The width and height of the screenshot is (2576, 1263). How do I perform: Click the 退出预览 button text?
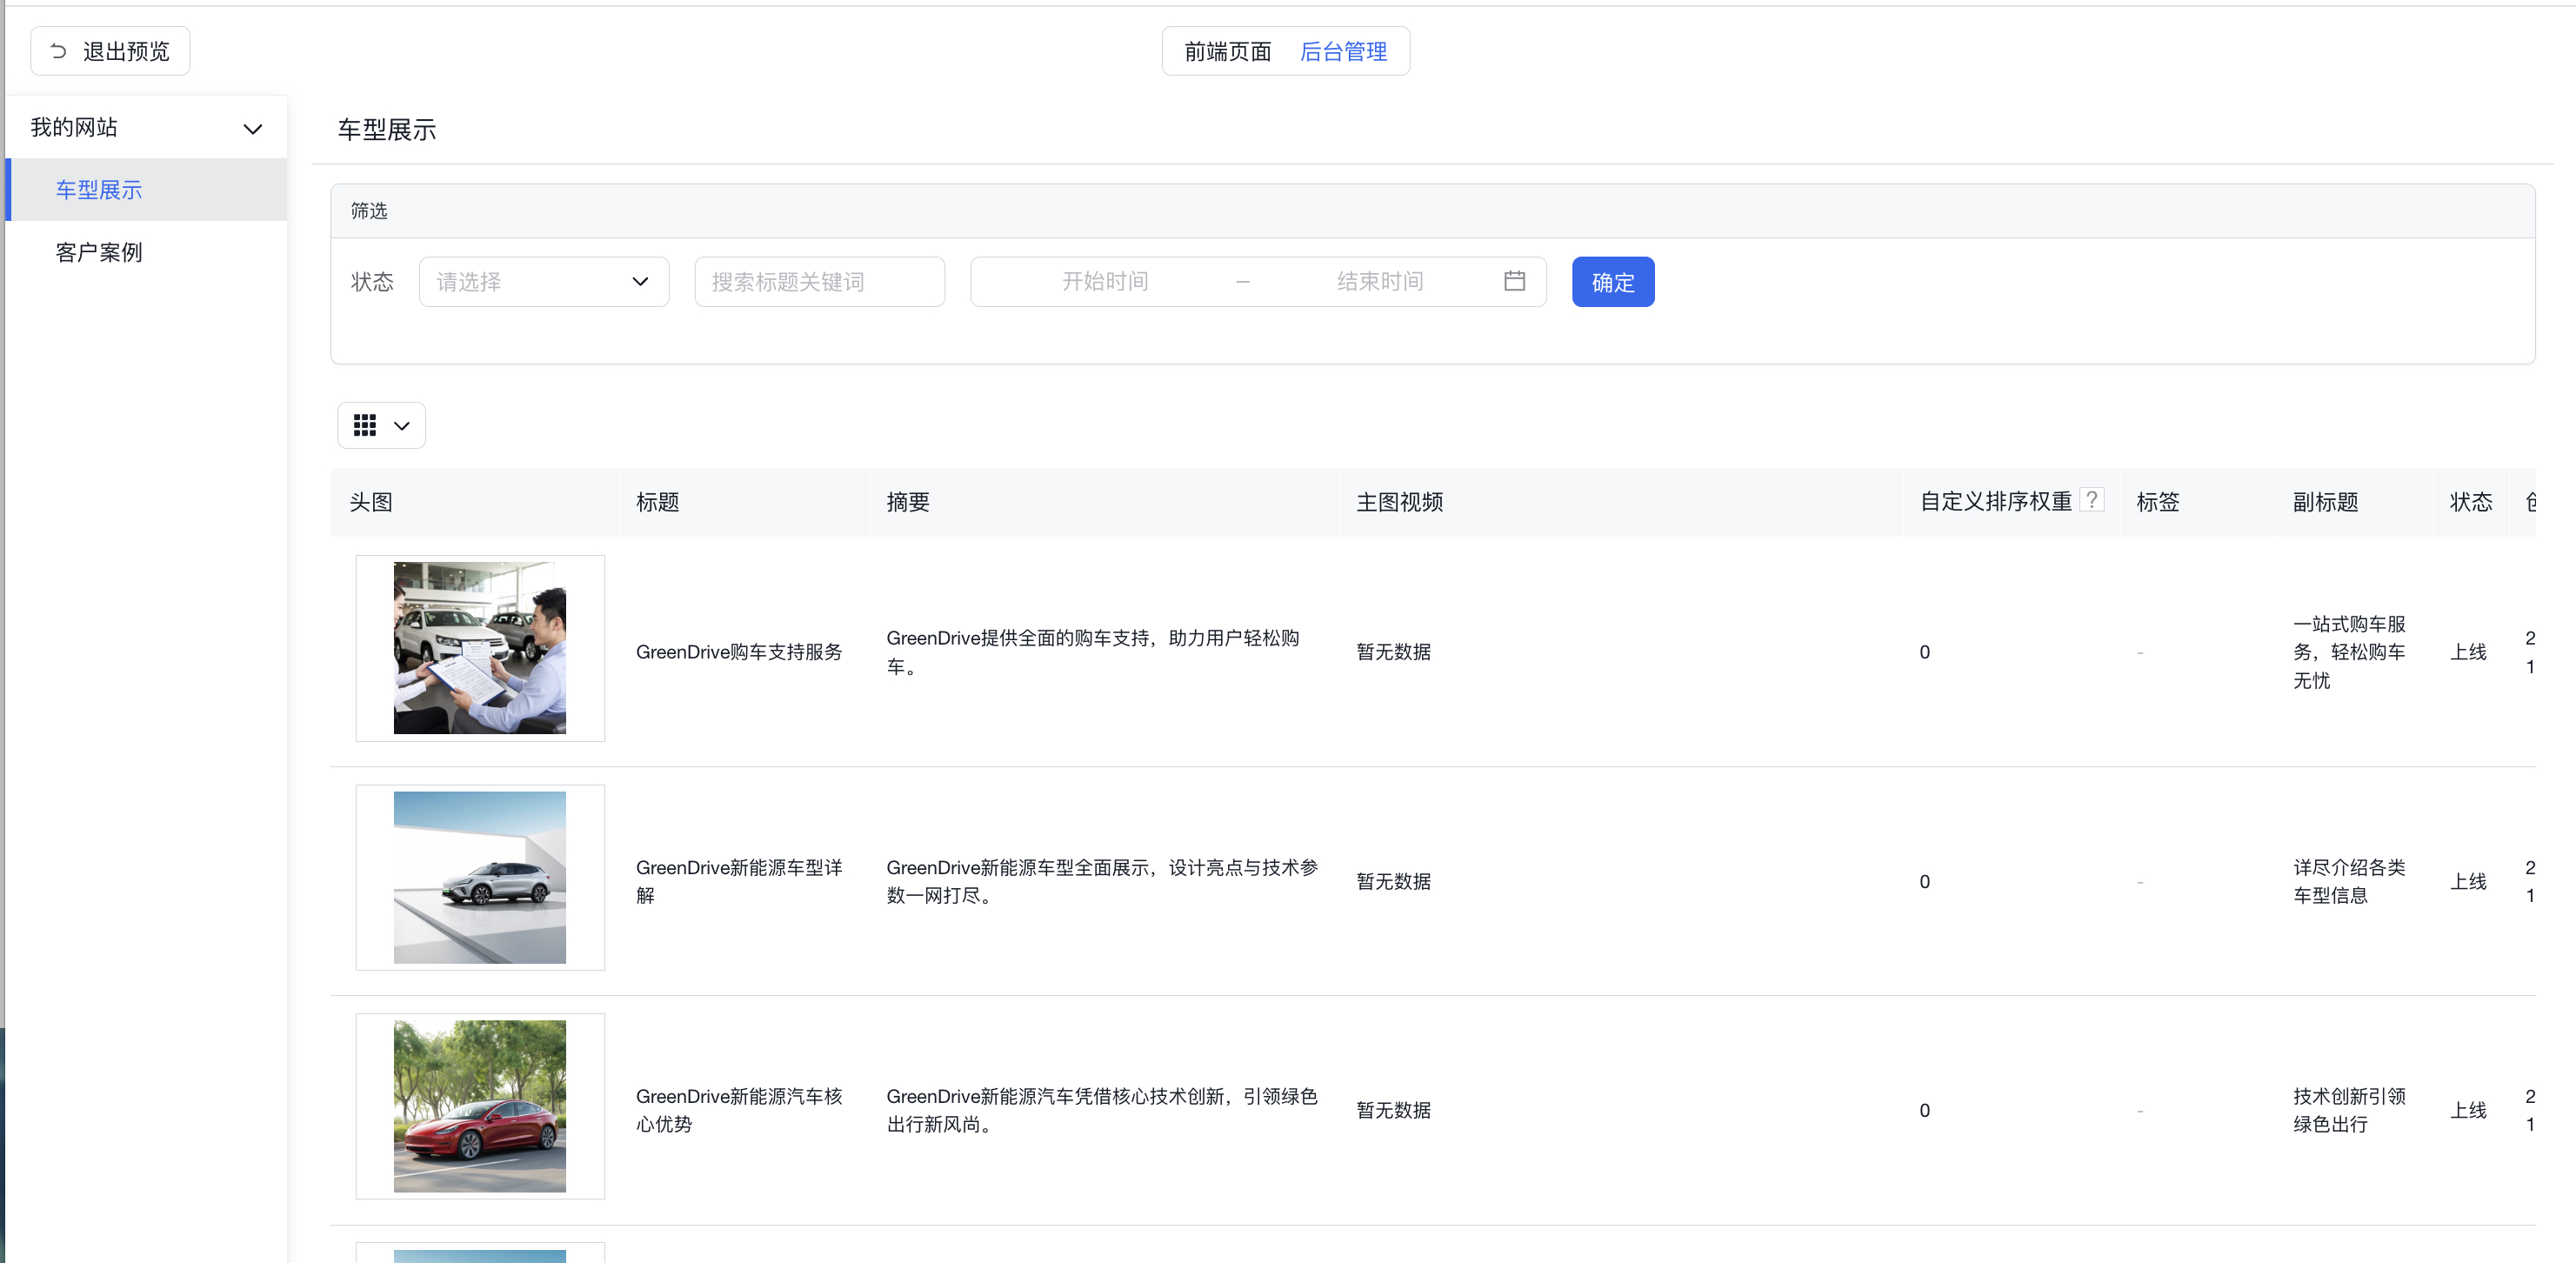pos(126,51)
